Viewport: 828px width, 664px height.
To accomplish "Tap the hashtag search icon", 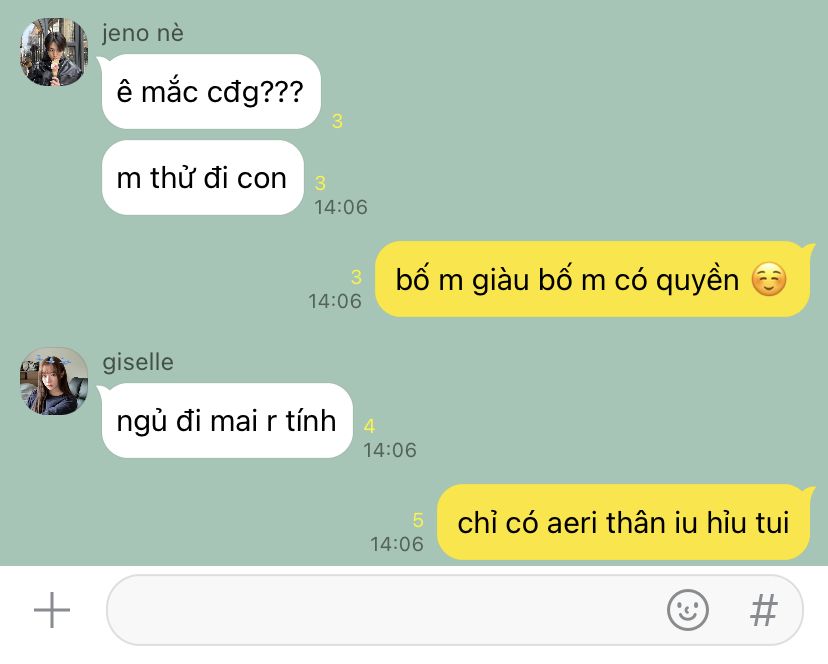I will point(764,610).
